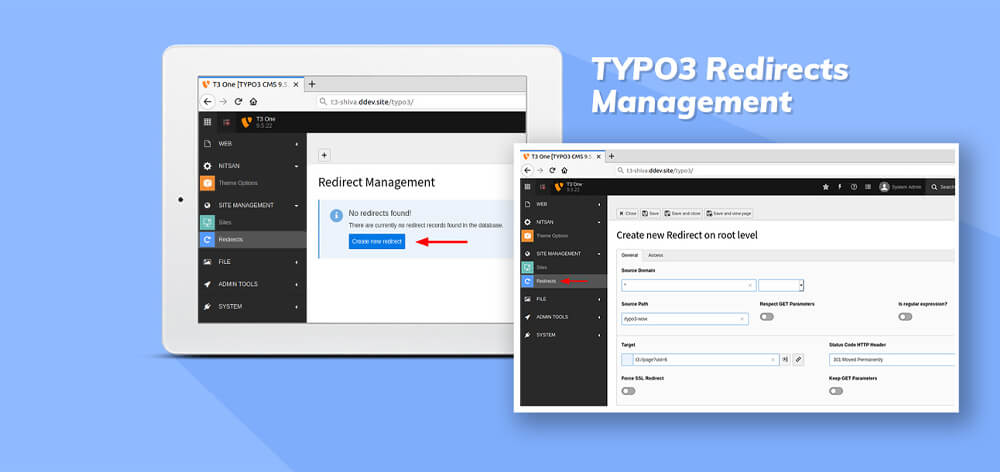
Task: Click the Create new redirect button
Action: click(377, 242)
